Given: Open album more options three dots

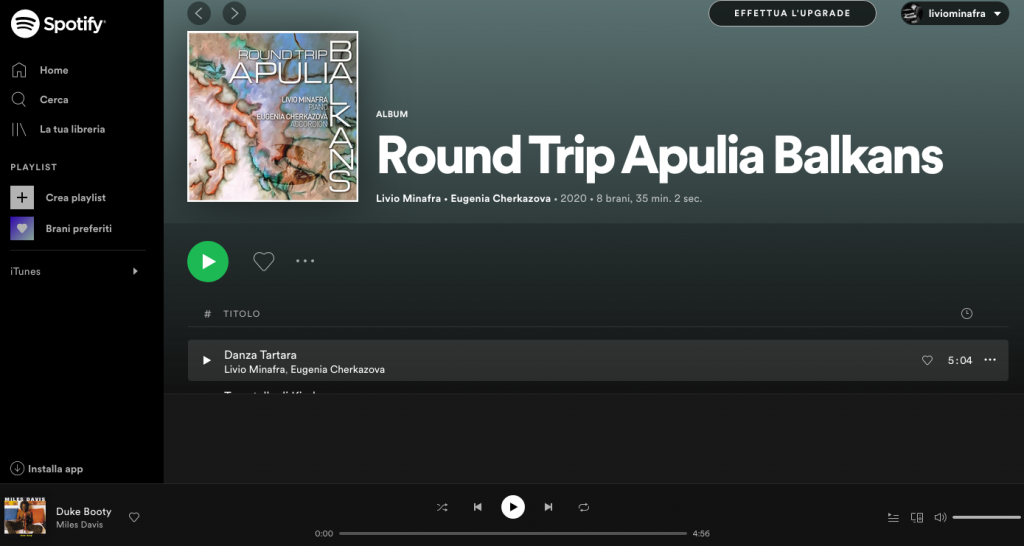Looking at the screenshot, I should 305,261.
